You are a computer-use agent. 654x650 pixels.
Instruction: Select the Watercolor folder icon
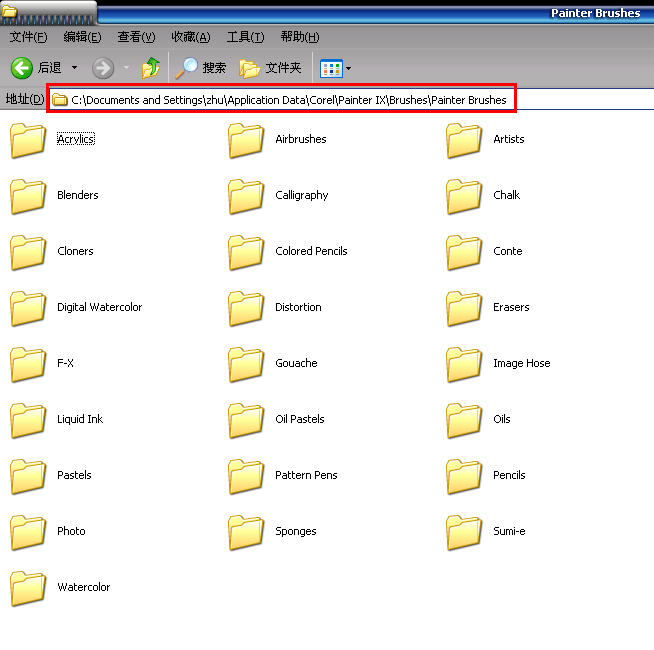click(x=28, y=588)
